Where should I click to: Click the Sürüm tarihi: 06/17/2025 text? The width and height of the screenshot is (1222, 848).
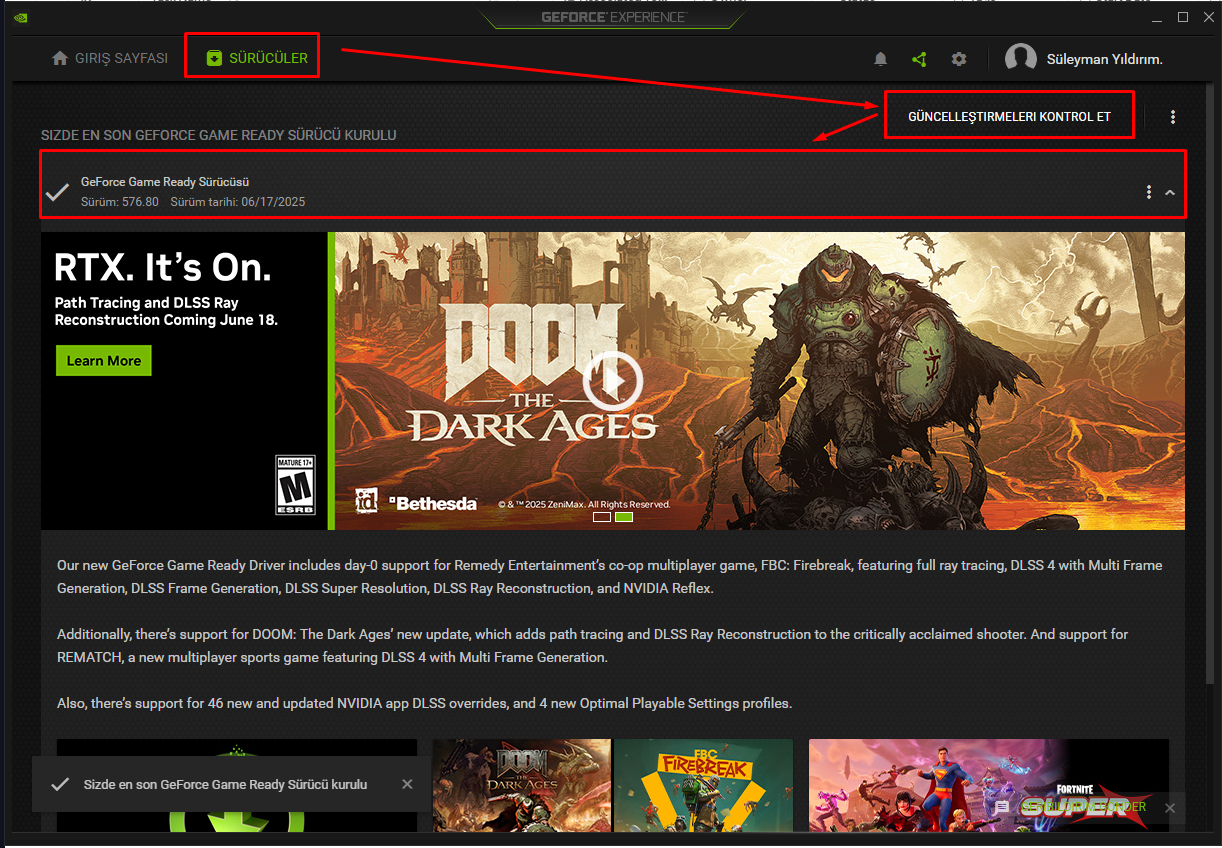(238, 202)
